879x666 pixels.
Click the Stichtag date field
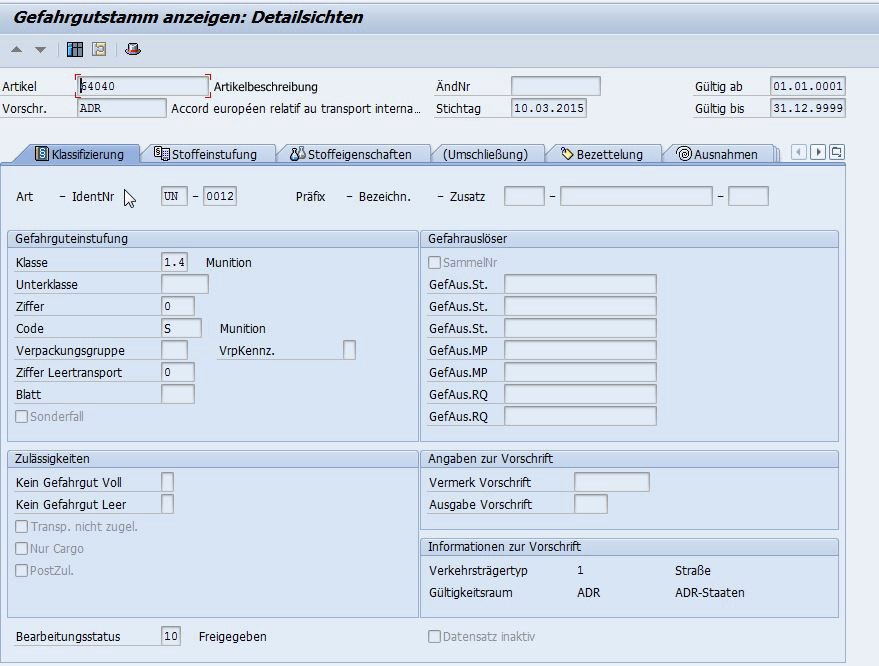coord(548,108)
